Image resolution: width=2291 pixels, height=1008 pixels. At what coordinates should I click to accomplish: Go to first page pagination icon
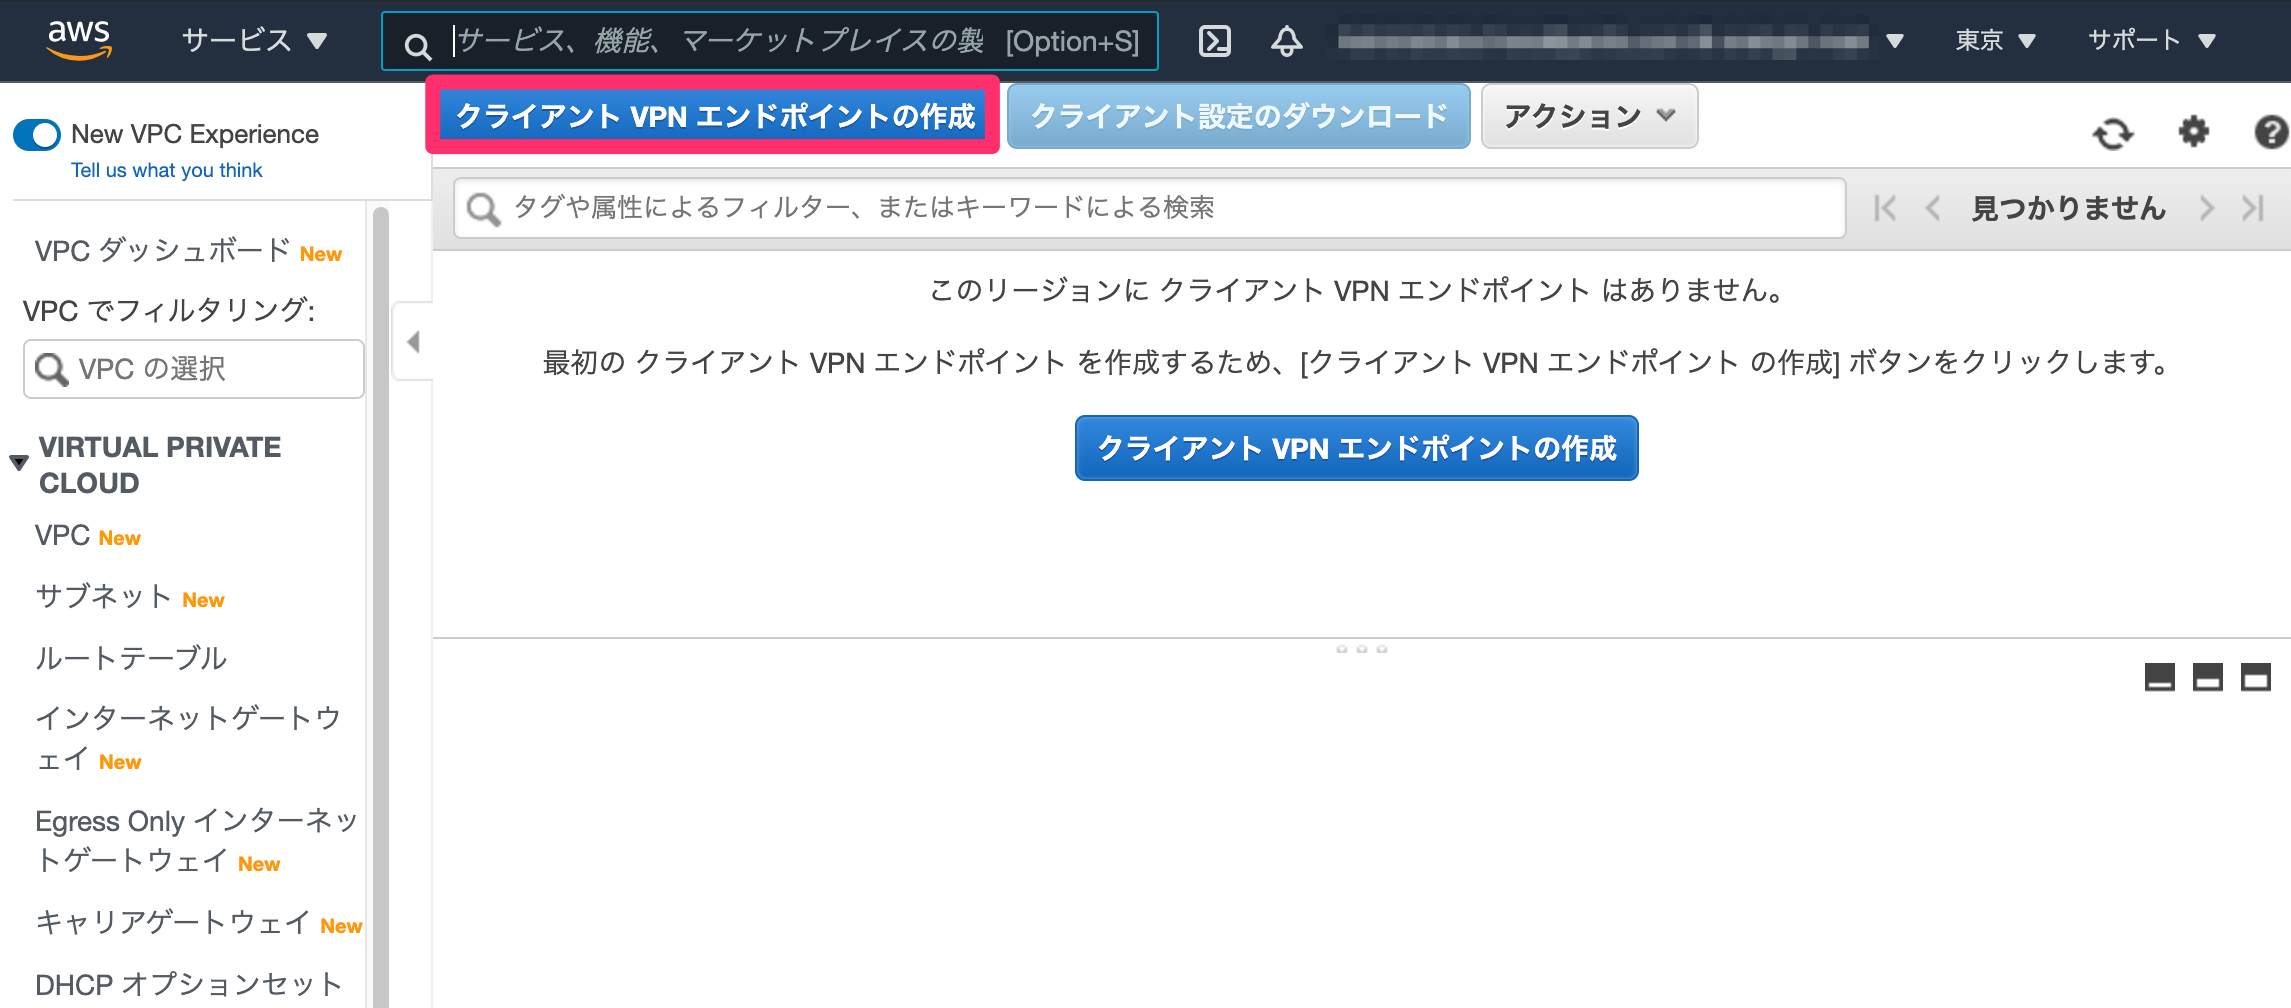pyautogui.click(x=1885, y=208)
